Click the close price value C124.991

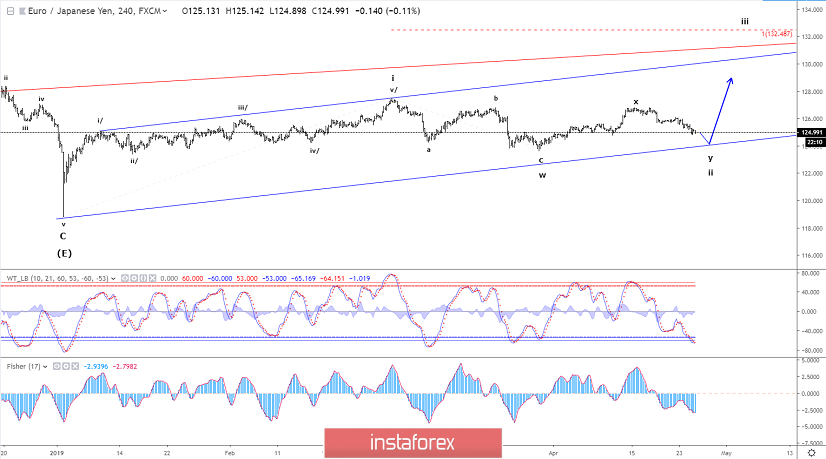click(x=330, y=11)
